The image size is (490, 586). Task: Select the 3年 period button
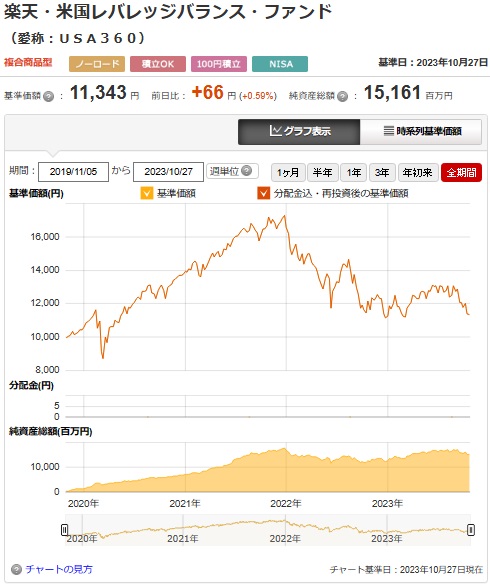click(382, 172)
